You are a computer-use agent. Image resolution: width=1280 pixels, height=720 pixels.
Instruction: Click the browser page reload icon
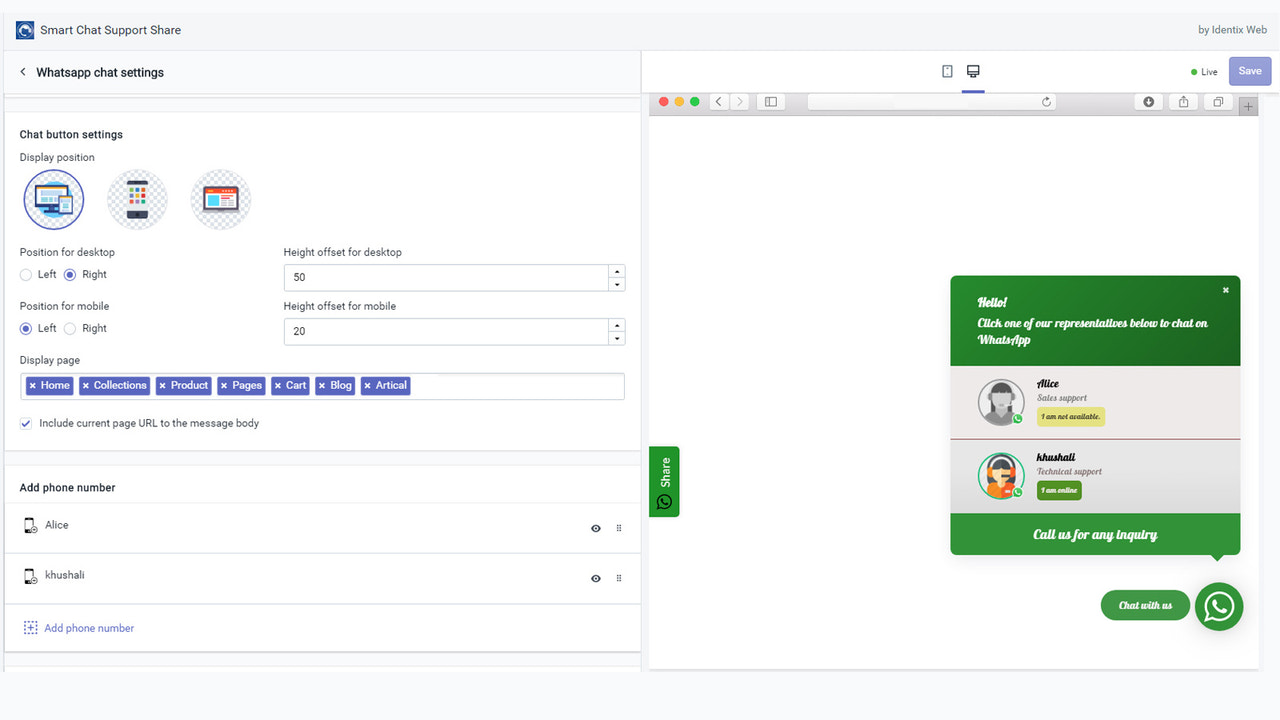click(1046, 101)
